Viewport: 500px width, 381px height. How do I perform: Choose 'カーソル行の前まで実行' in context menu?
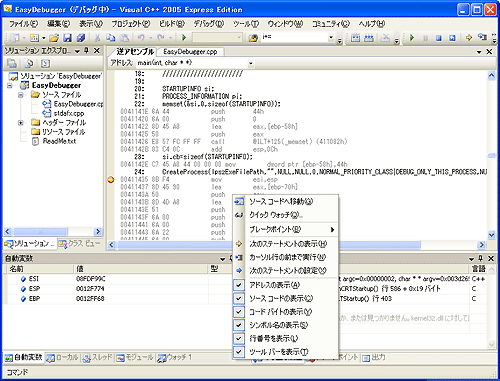286,257
